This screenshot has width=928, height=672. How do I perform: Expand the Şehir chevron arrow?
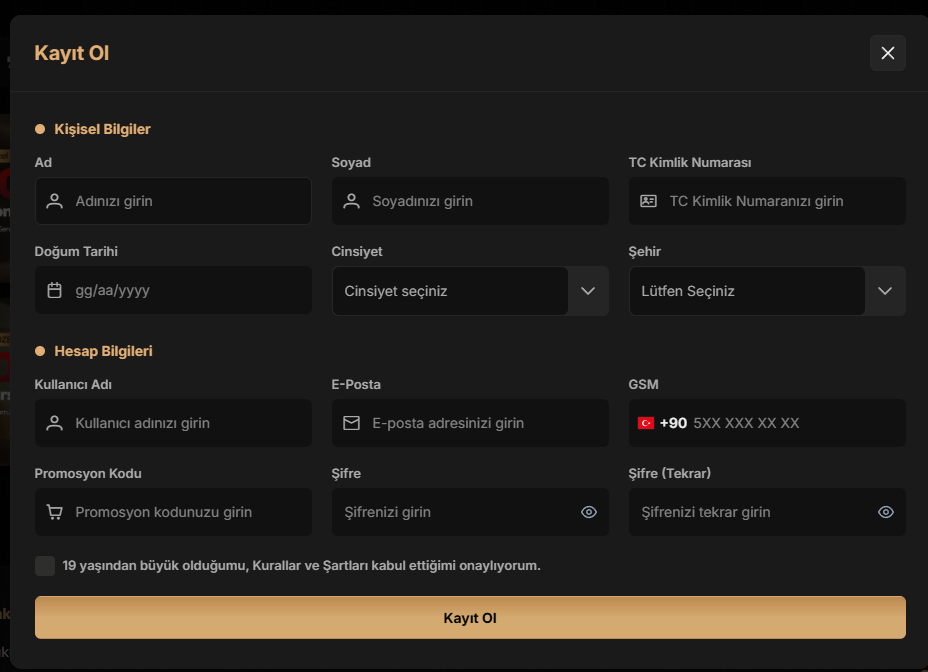[885, 291]
